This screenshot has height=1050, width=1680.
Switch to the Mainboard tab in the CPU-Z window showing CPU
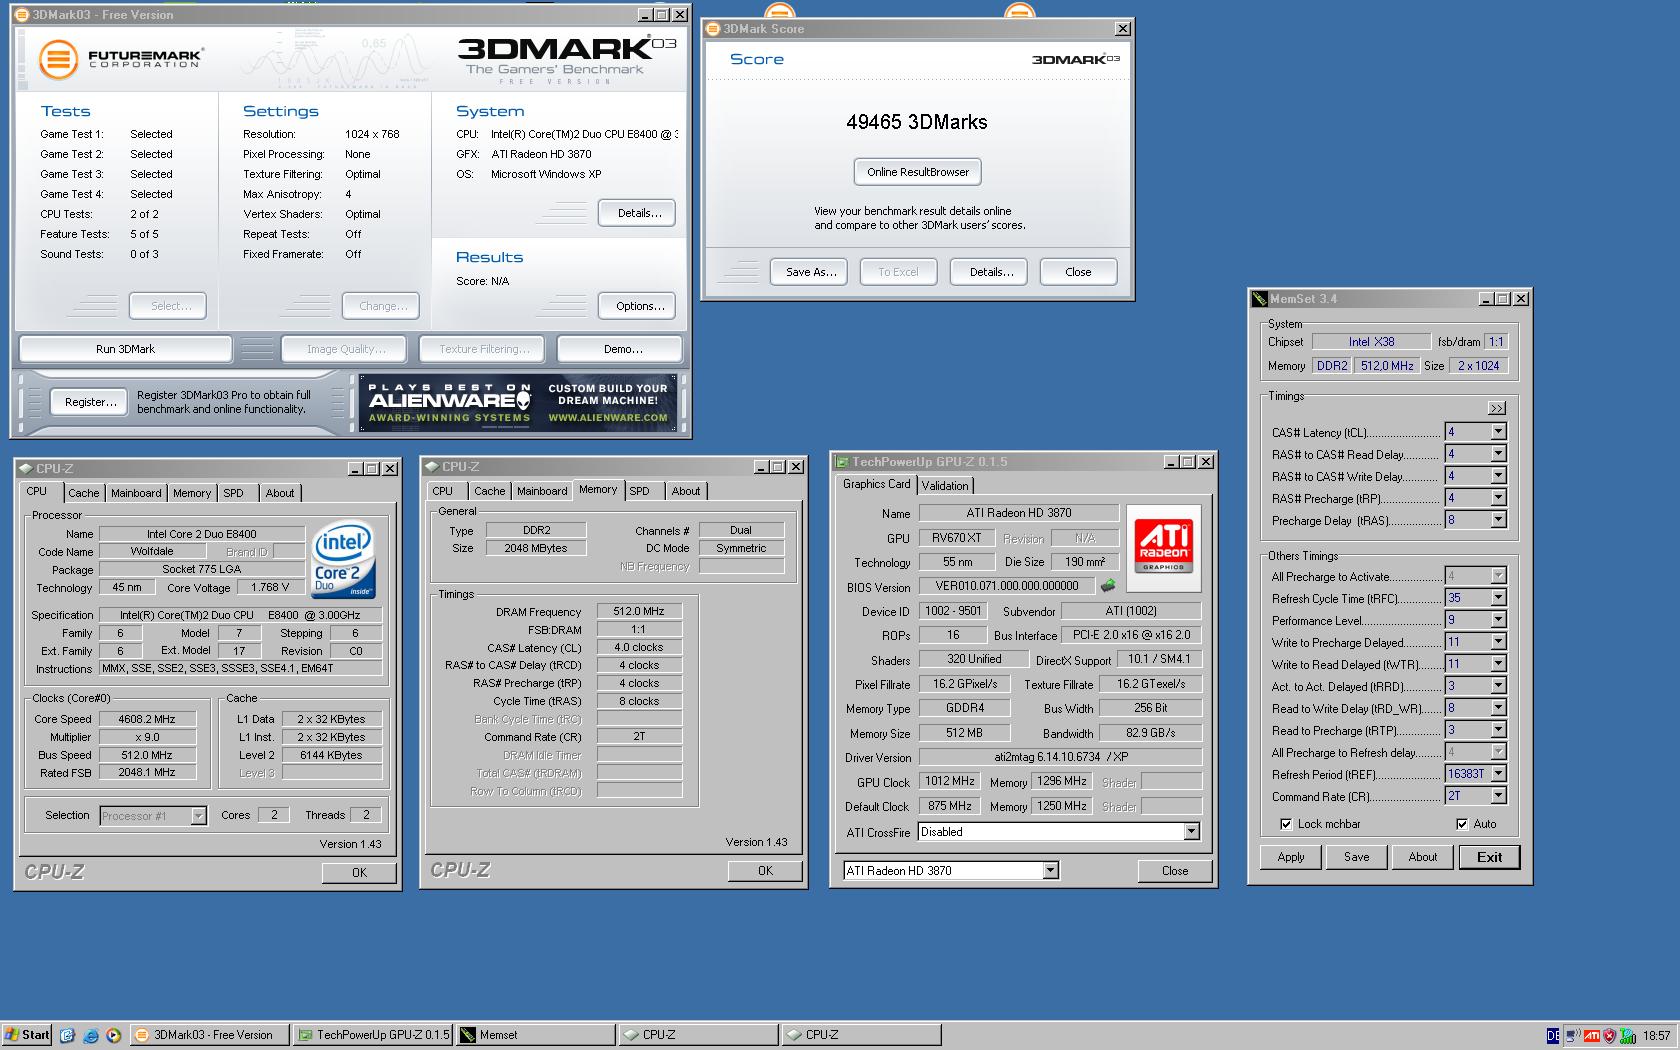tap(136, 493)
